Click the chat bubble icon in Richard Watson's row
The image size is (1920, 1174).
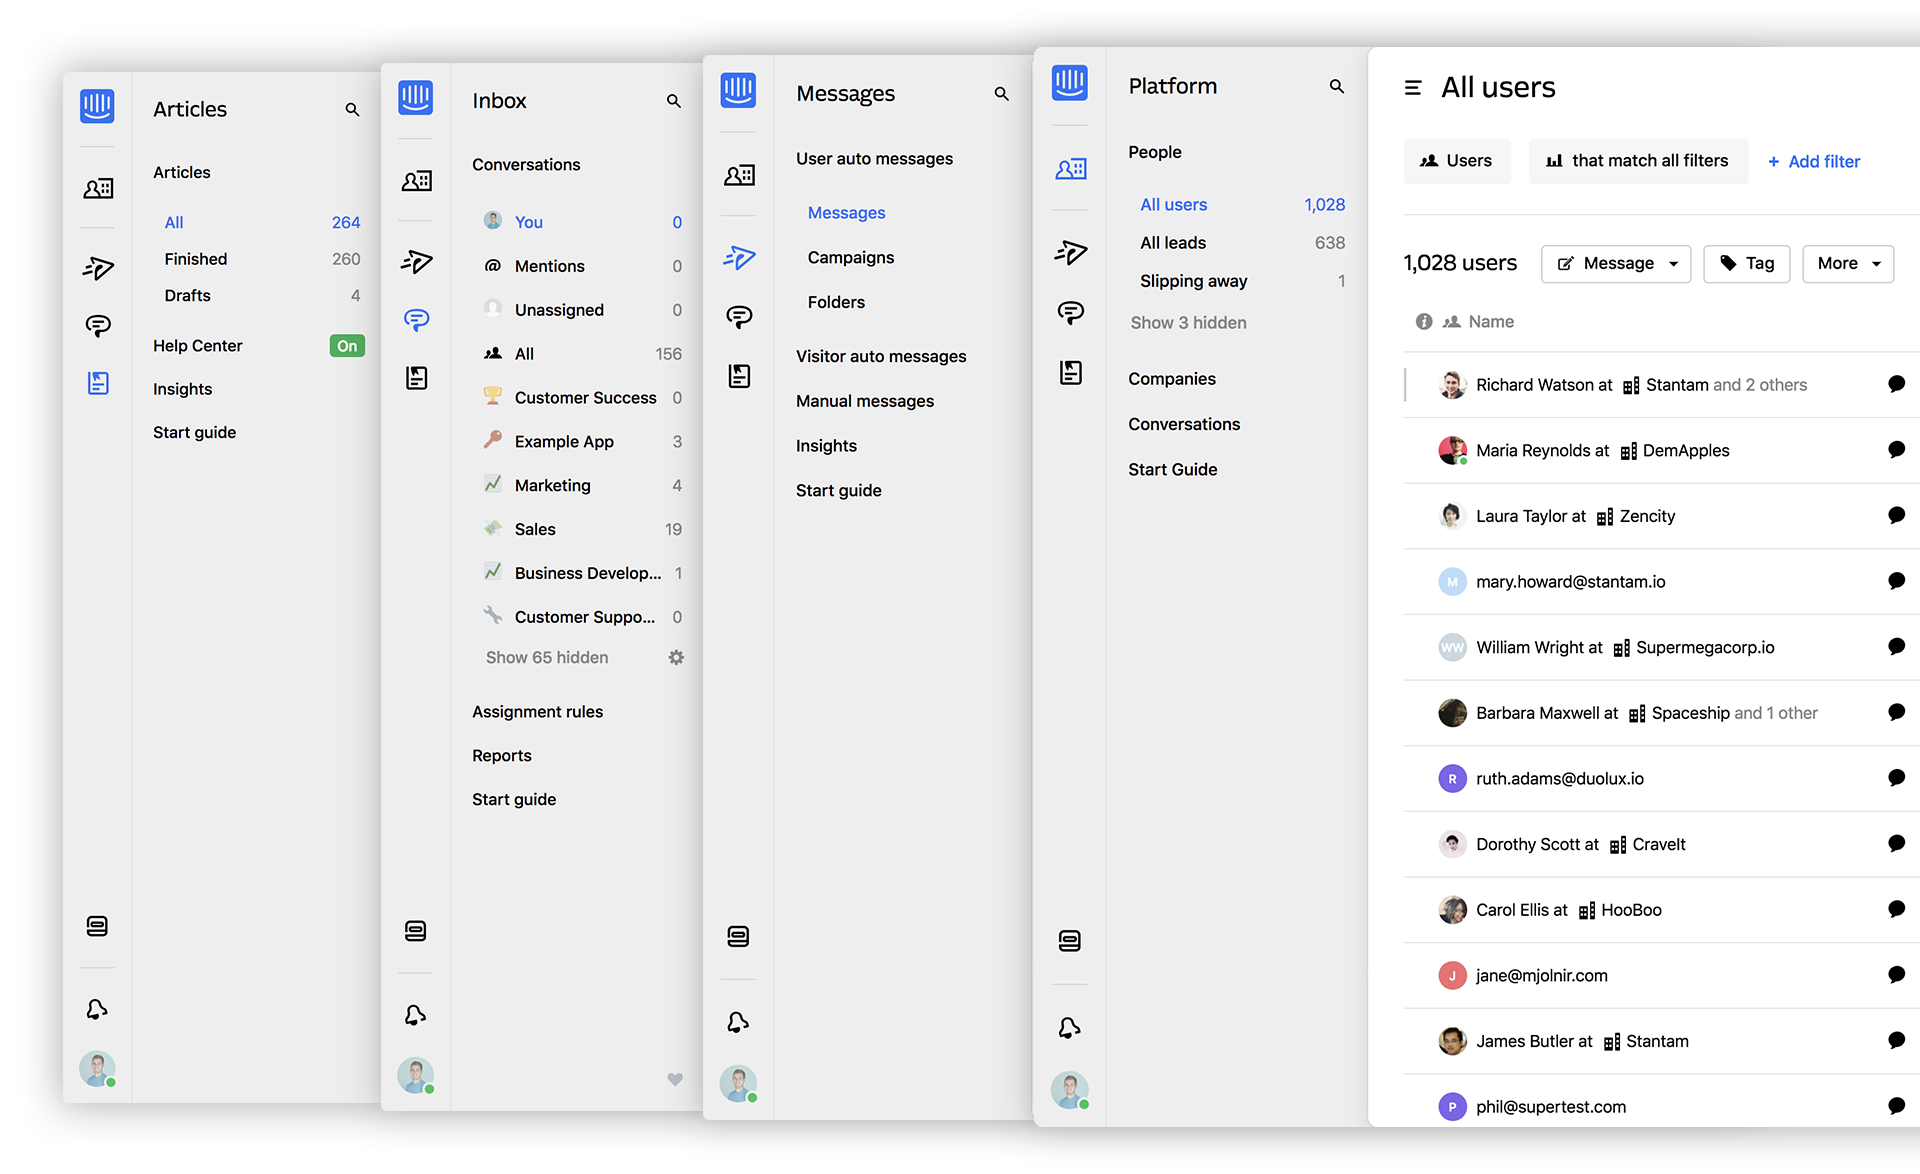click(1896, 384)
